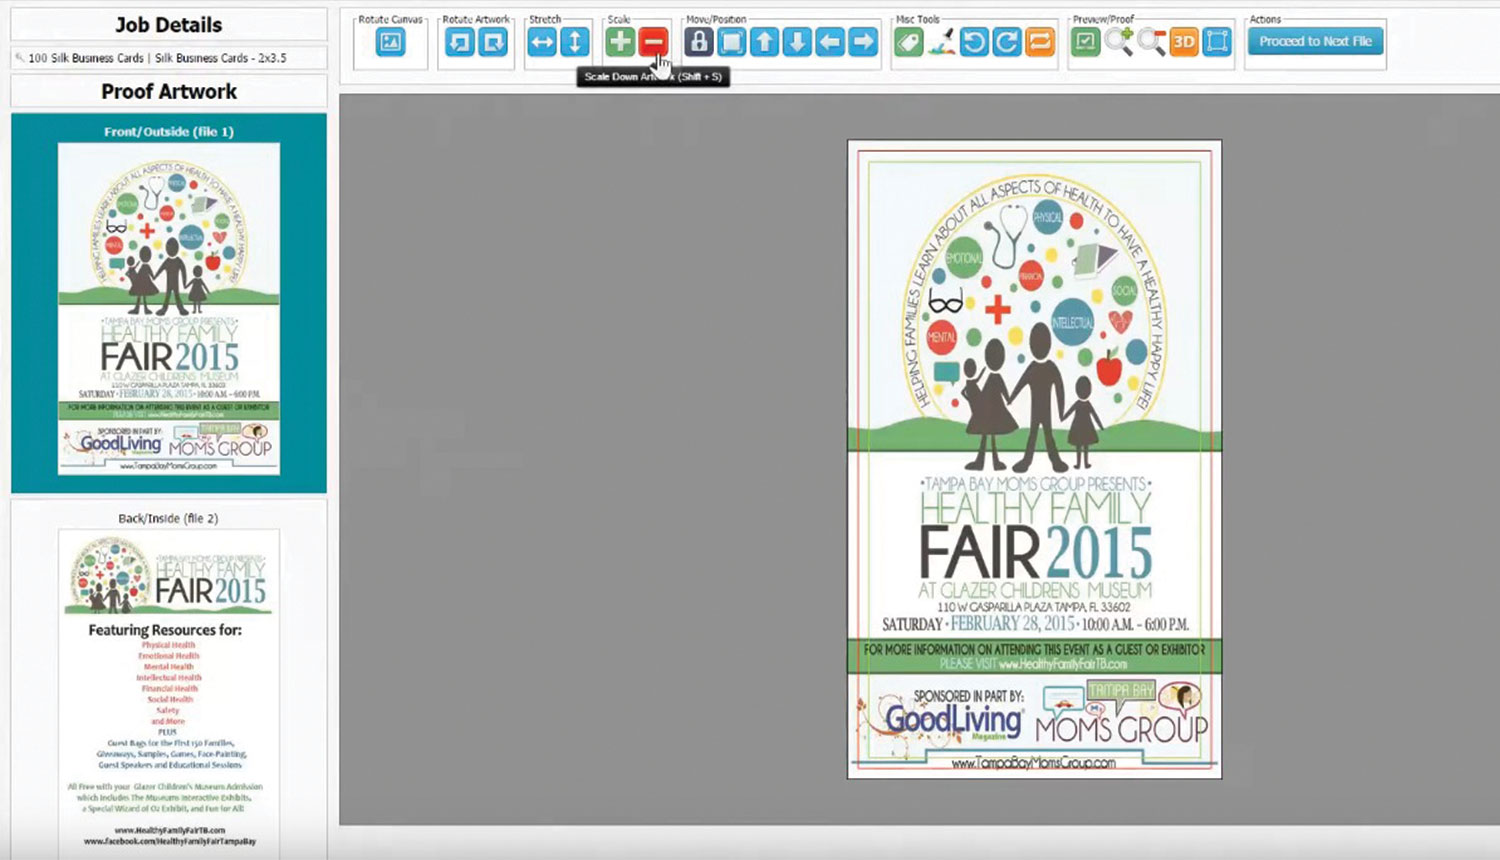Open the 3D preview
Viewport: 1500px width, 860px height.
point(1184,42)
